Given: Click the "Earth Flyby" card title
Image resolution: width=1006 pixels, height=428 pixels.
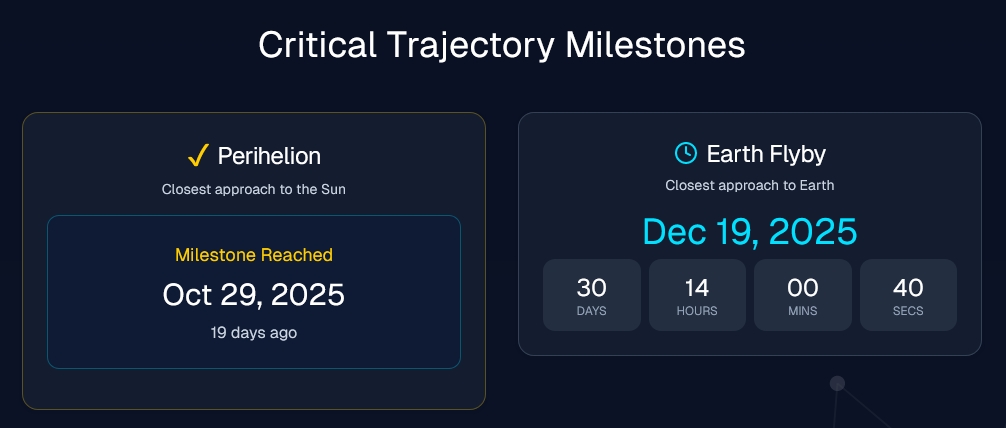Looking at the screenshot, I should 766,154.
